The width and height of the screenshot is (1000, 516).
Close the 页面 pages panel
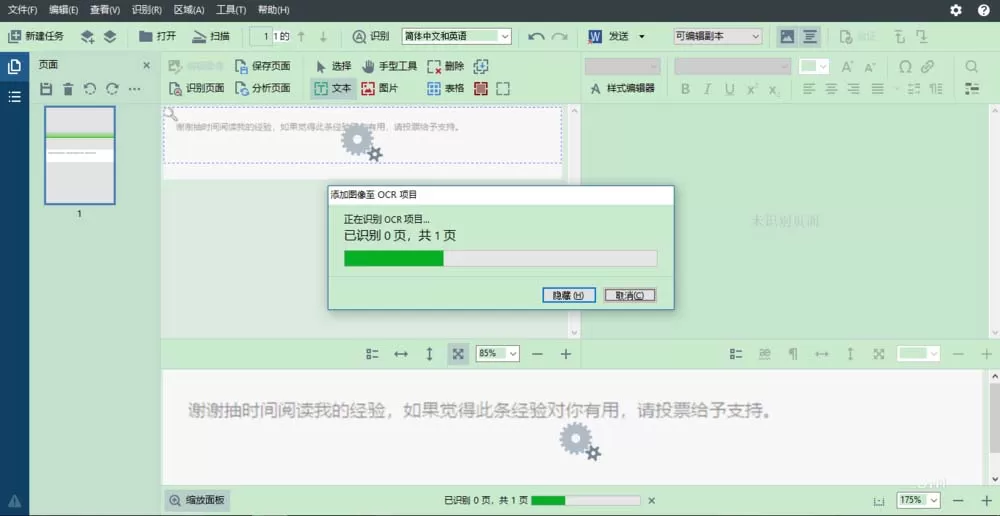147,65
